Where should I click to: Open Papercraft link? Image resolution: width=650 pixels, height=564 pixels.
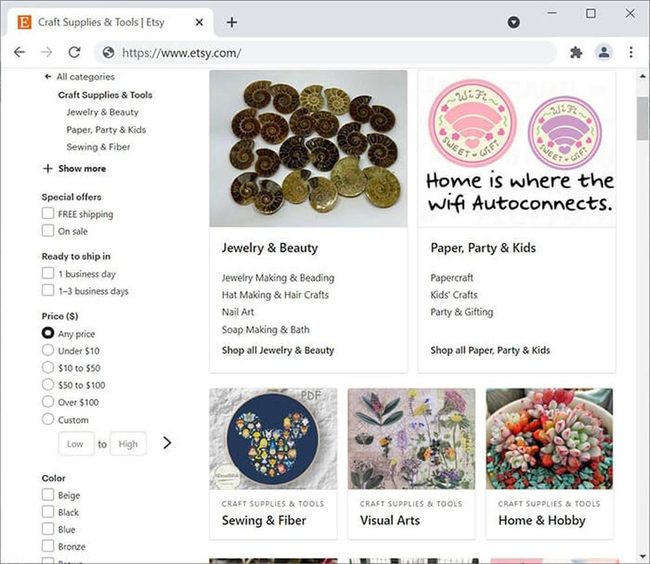451,278
